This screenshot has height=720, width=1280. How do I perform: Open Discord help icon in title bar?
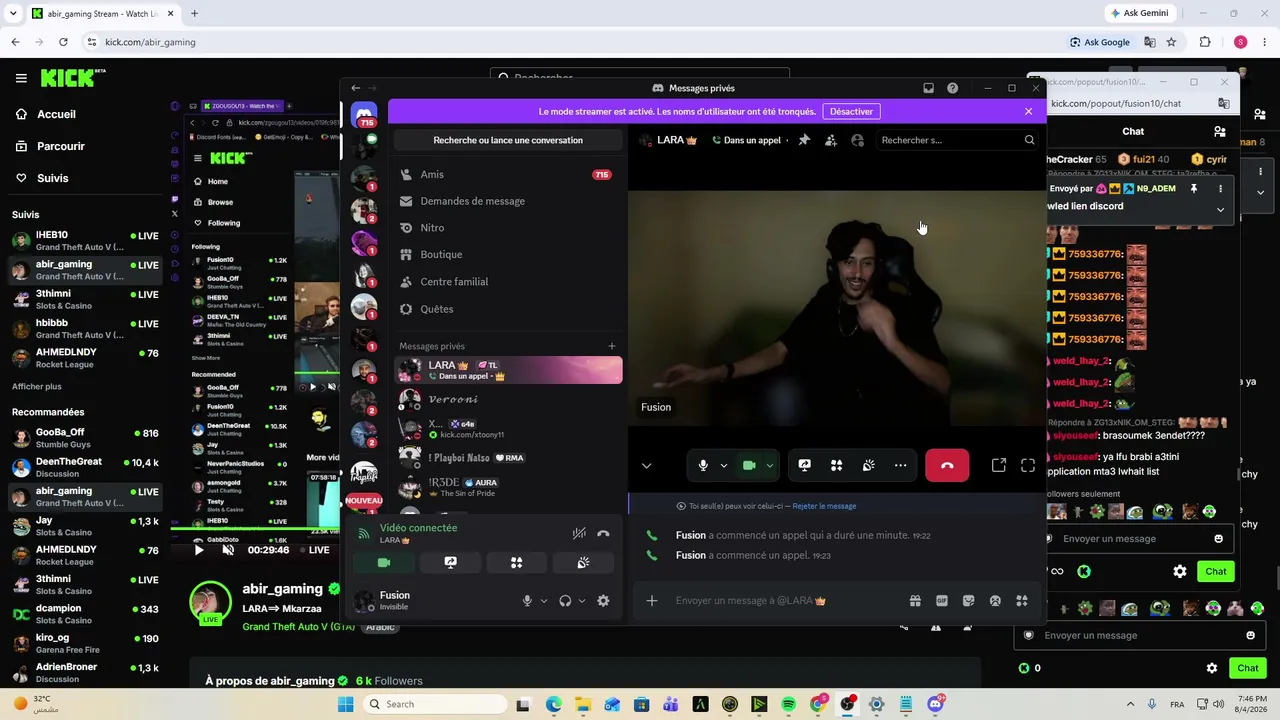tap(952, 88)
